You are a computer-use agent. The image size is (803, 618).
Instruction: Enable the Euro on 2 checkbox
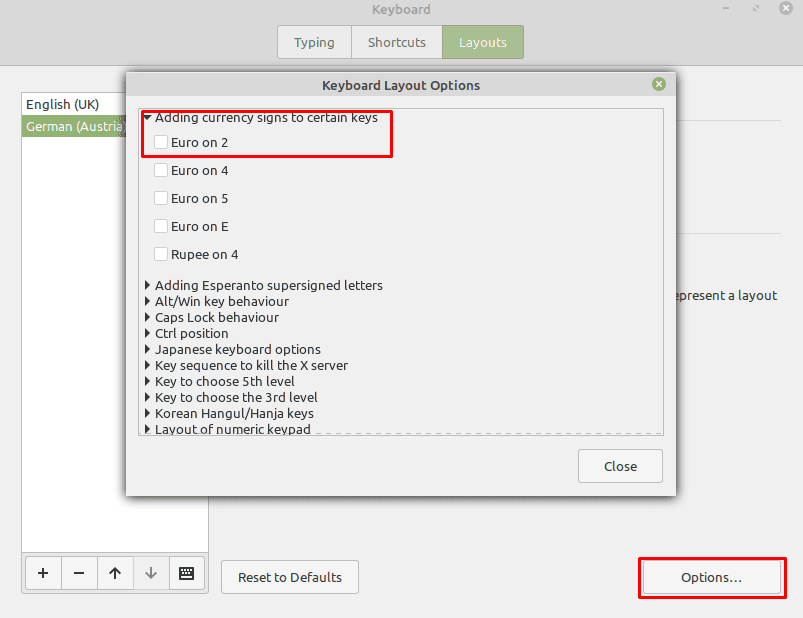point(161,142)
